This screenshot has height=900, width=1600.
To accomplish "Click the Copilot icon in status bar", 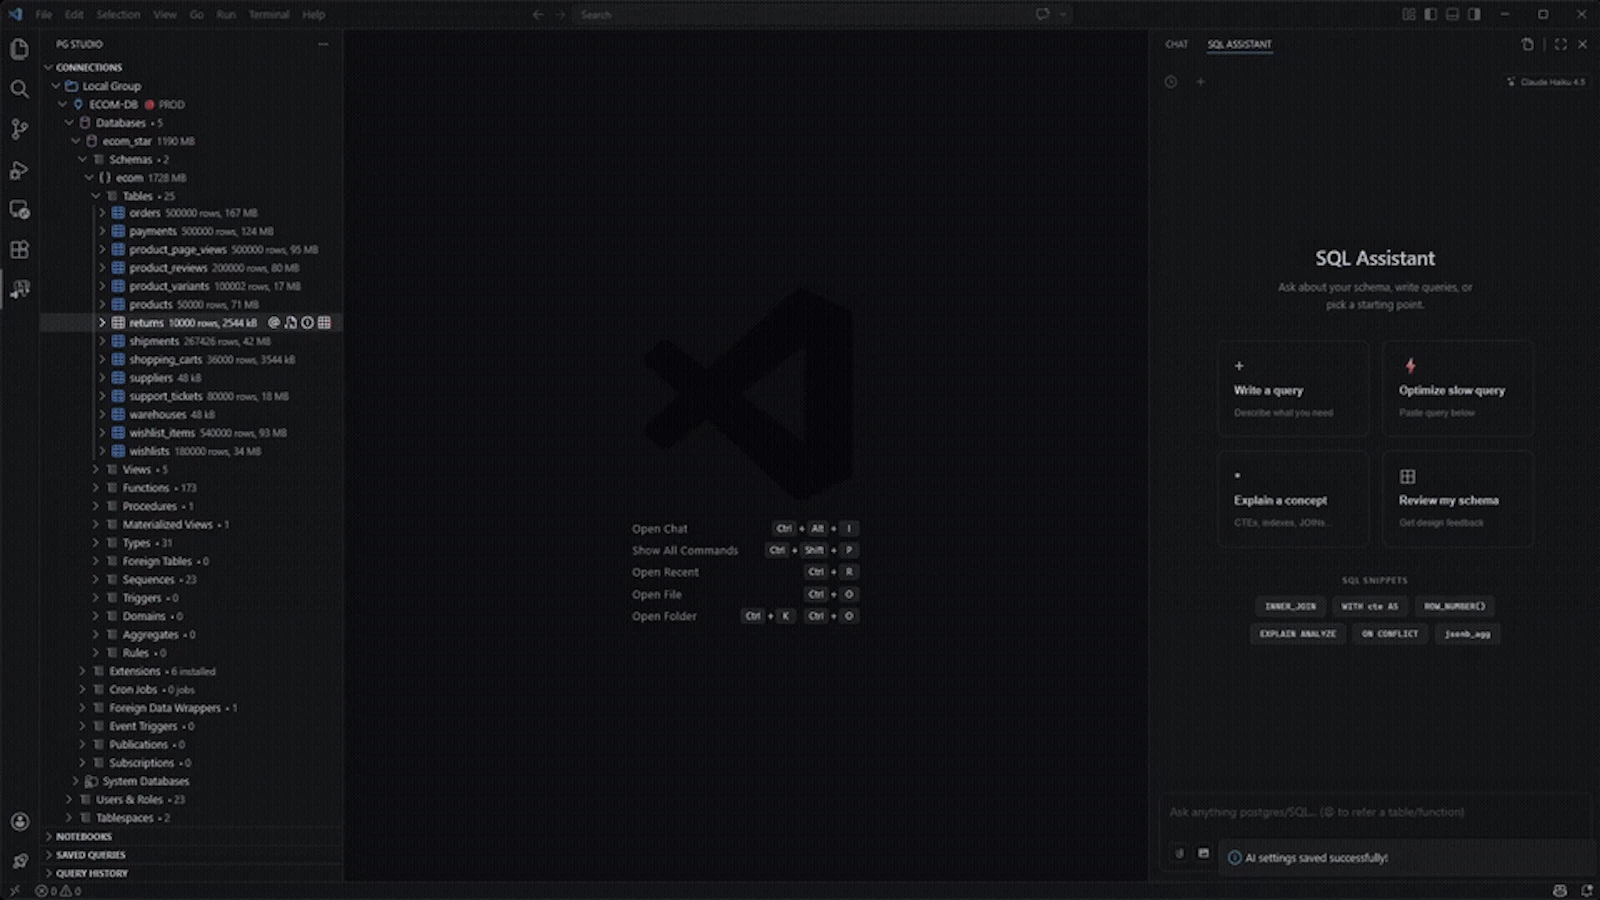I will pos(1560,890).
